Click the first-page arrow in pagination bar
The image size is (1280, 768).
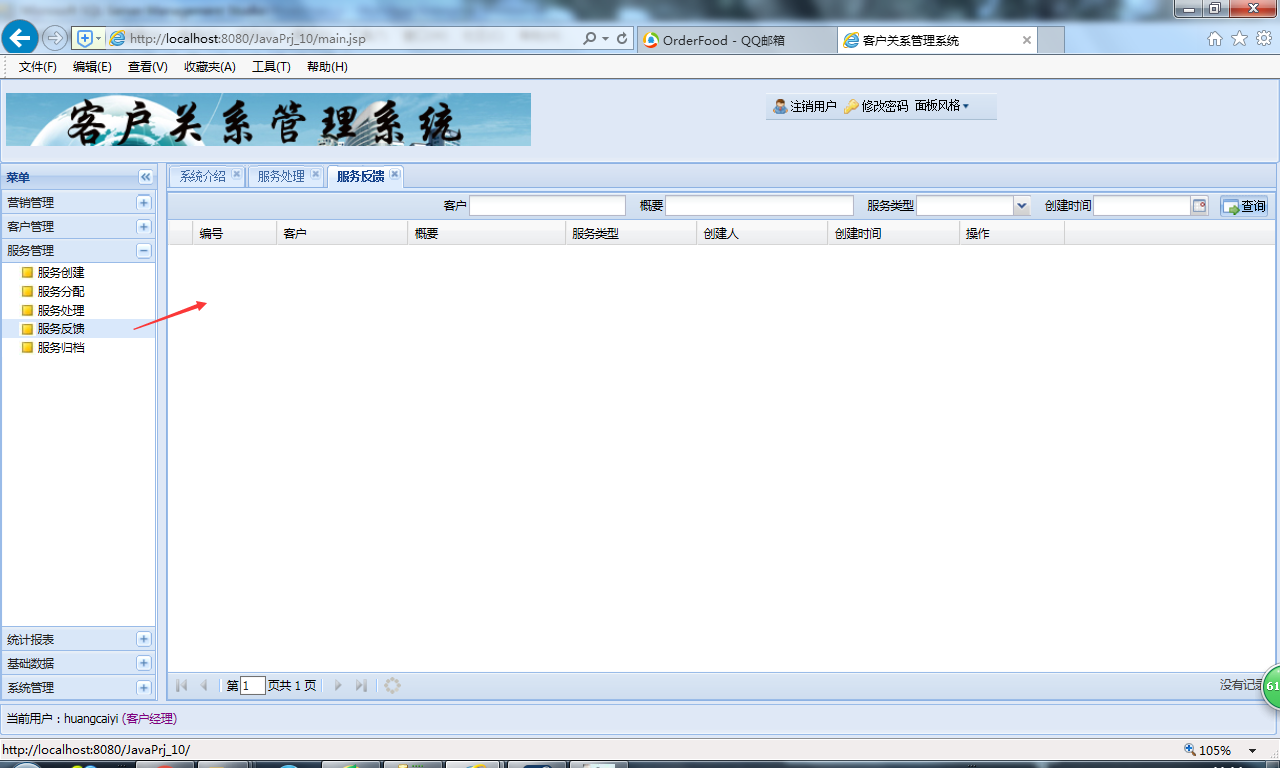(181, 685)
